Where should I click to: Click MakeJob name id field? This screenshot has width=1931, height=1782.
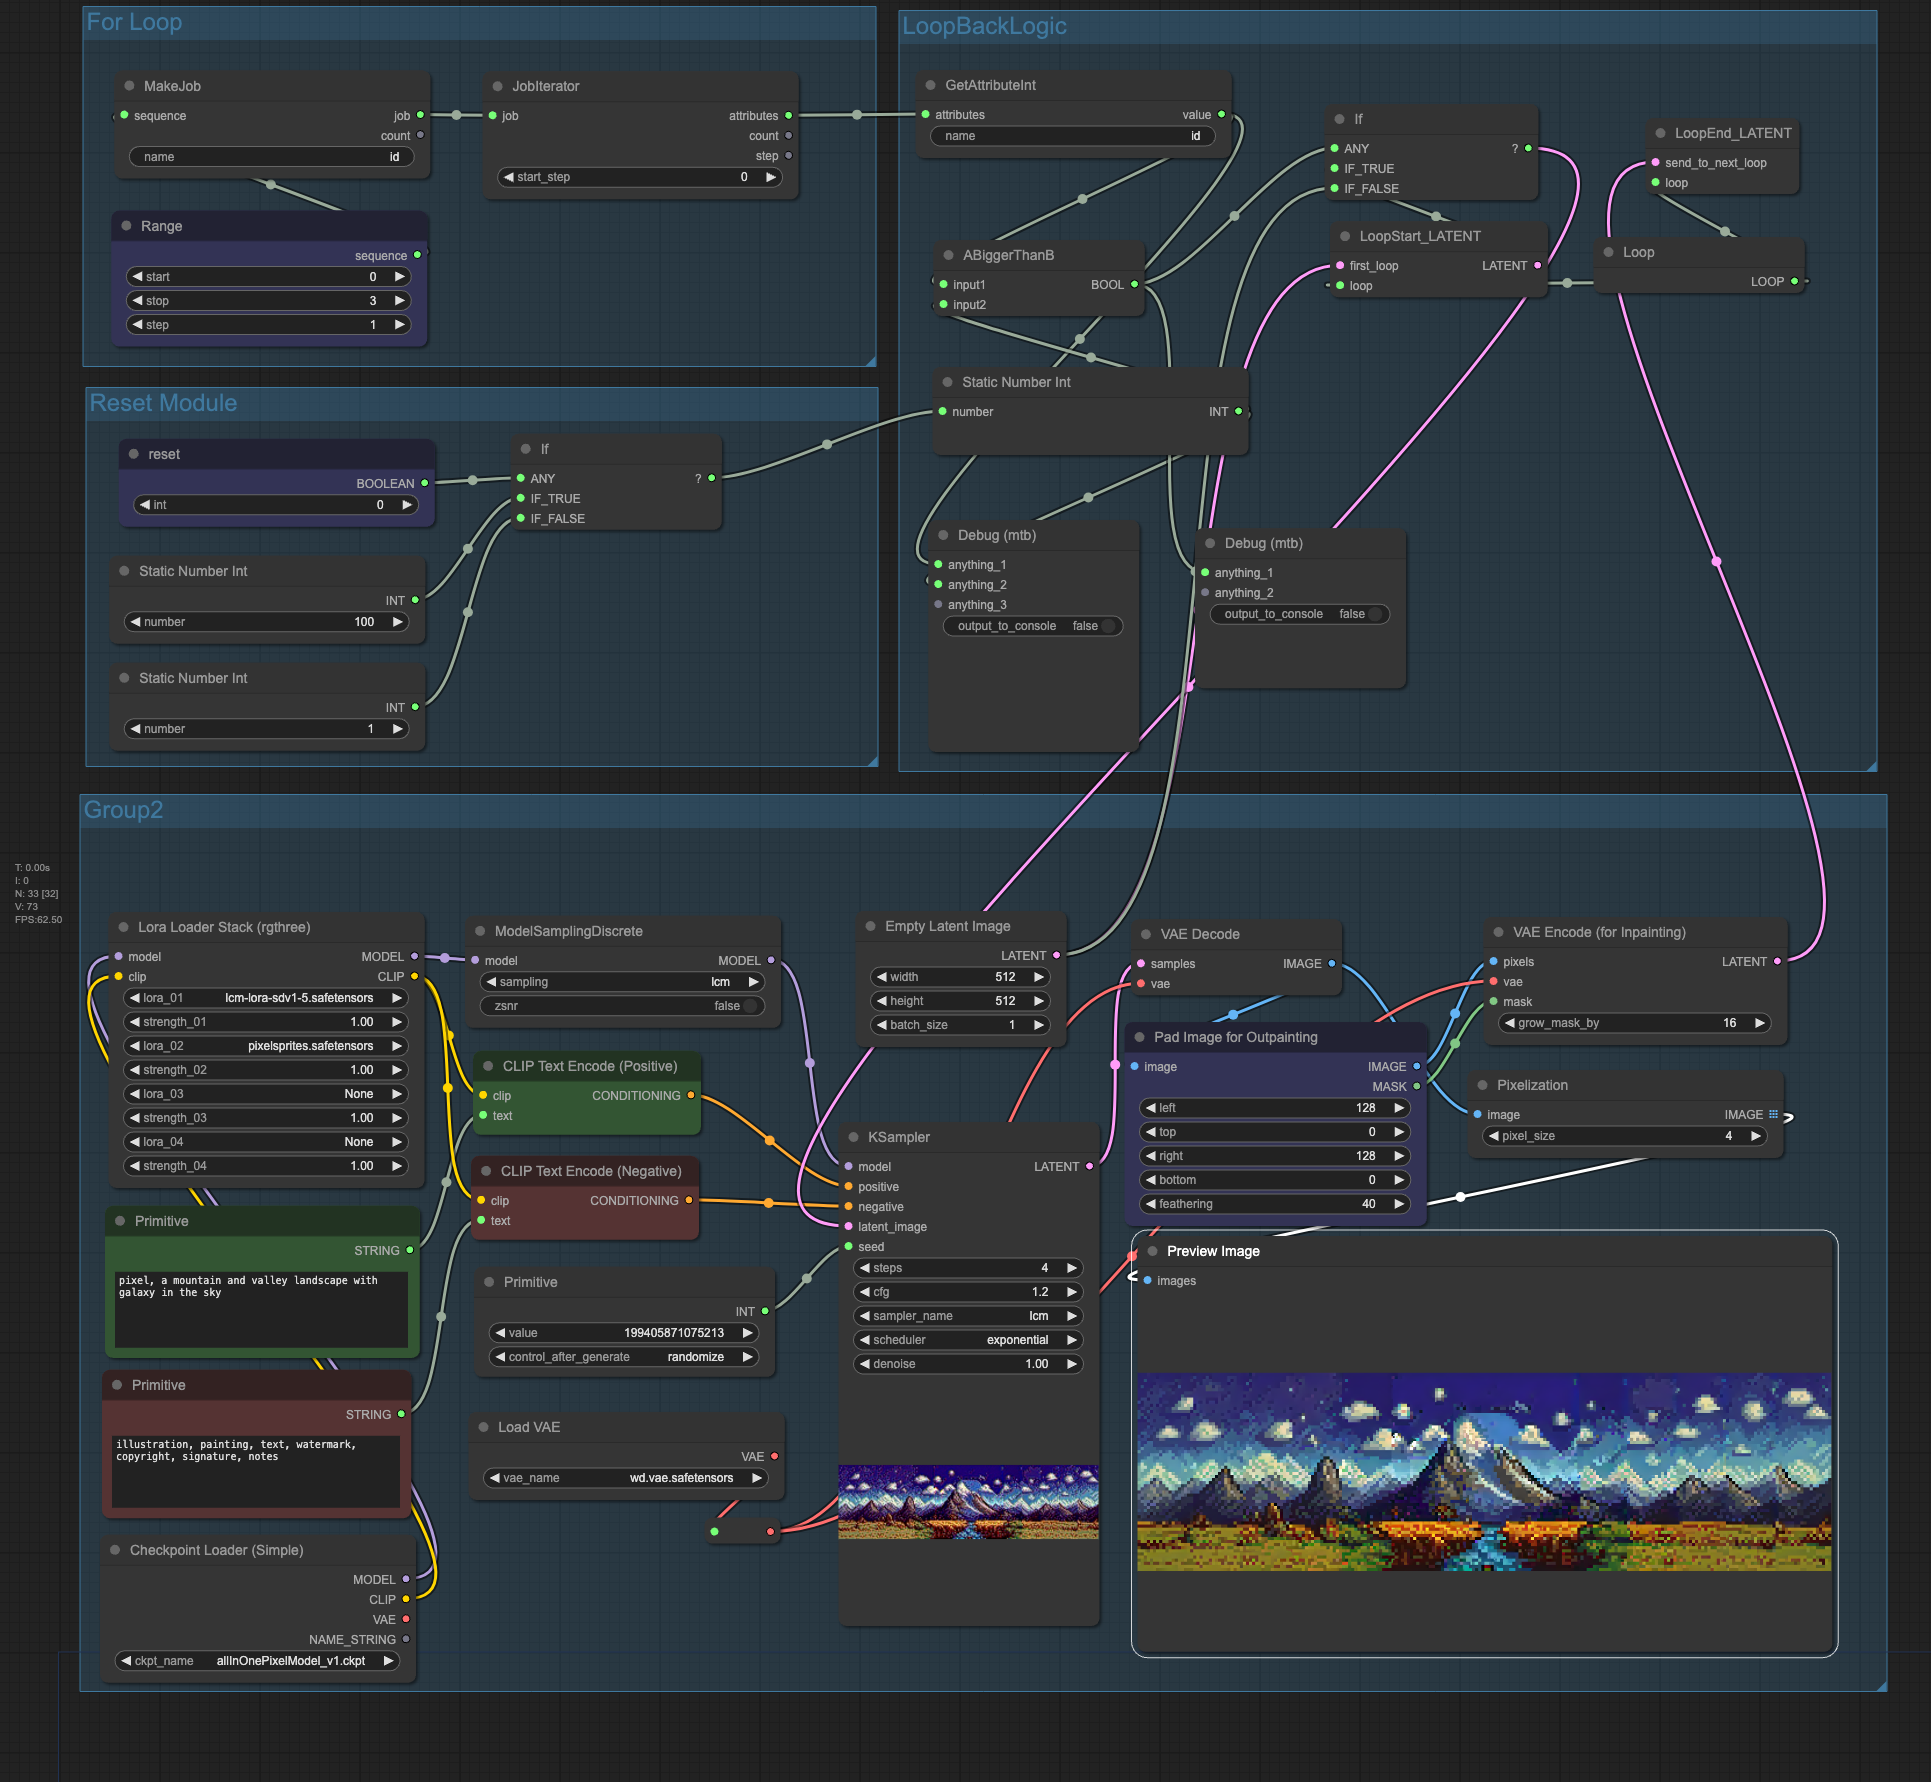[271, 157]
